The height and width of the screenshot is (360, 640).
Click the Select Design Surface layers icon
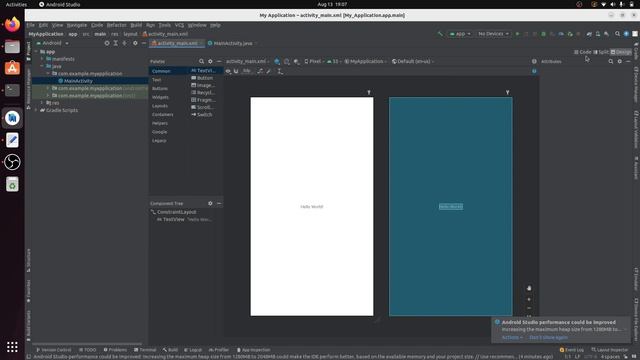(x=277, y=61)
